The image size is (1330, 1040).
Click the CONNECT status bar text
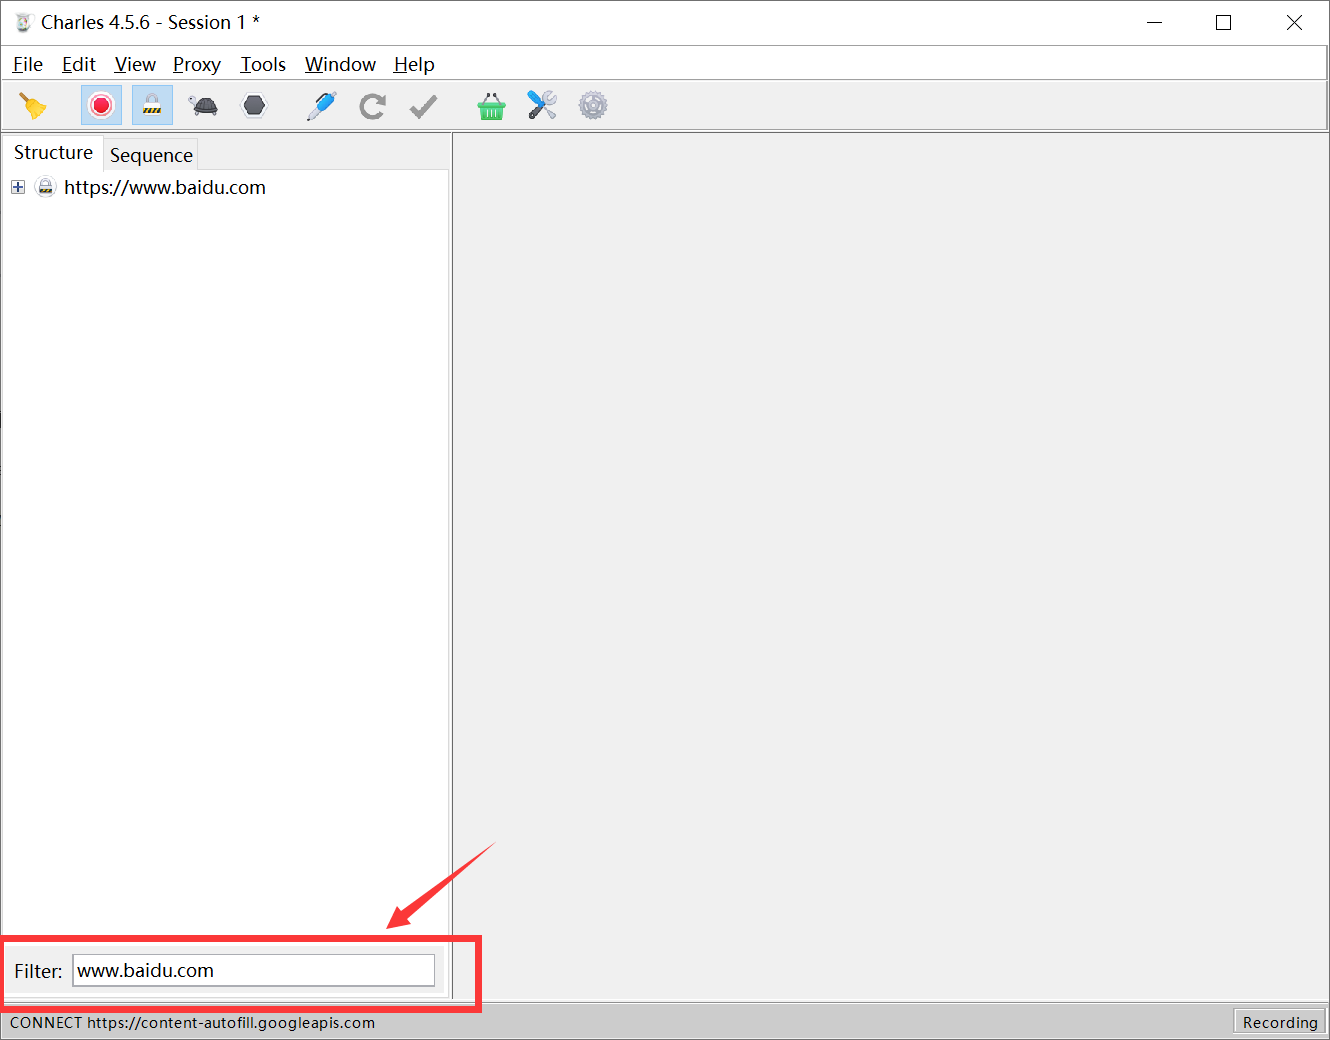[192, 1023]
